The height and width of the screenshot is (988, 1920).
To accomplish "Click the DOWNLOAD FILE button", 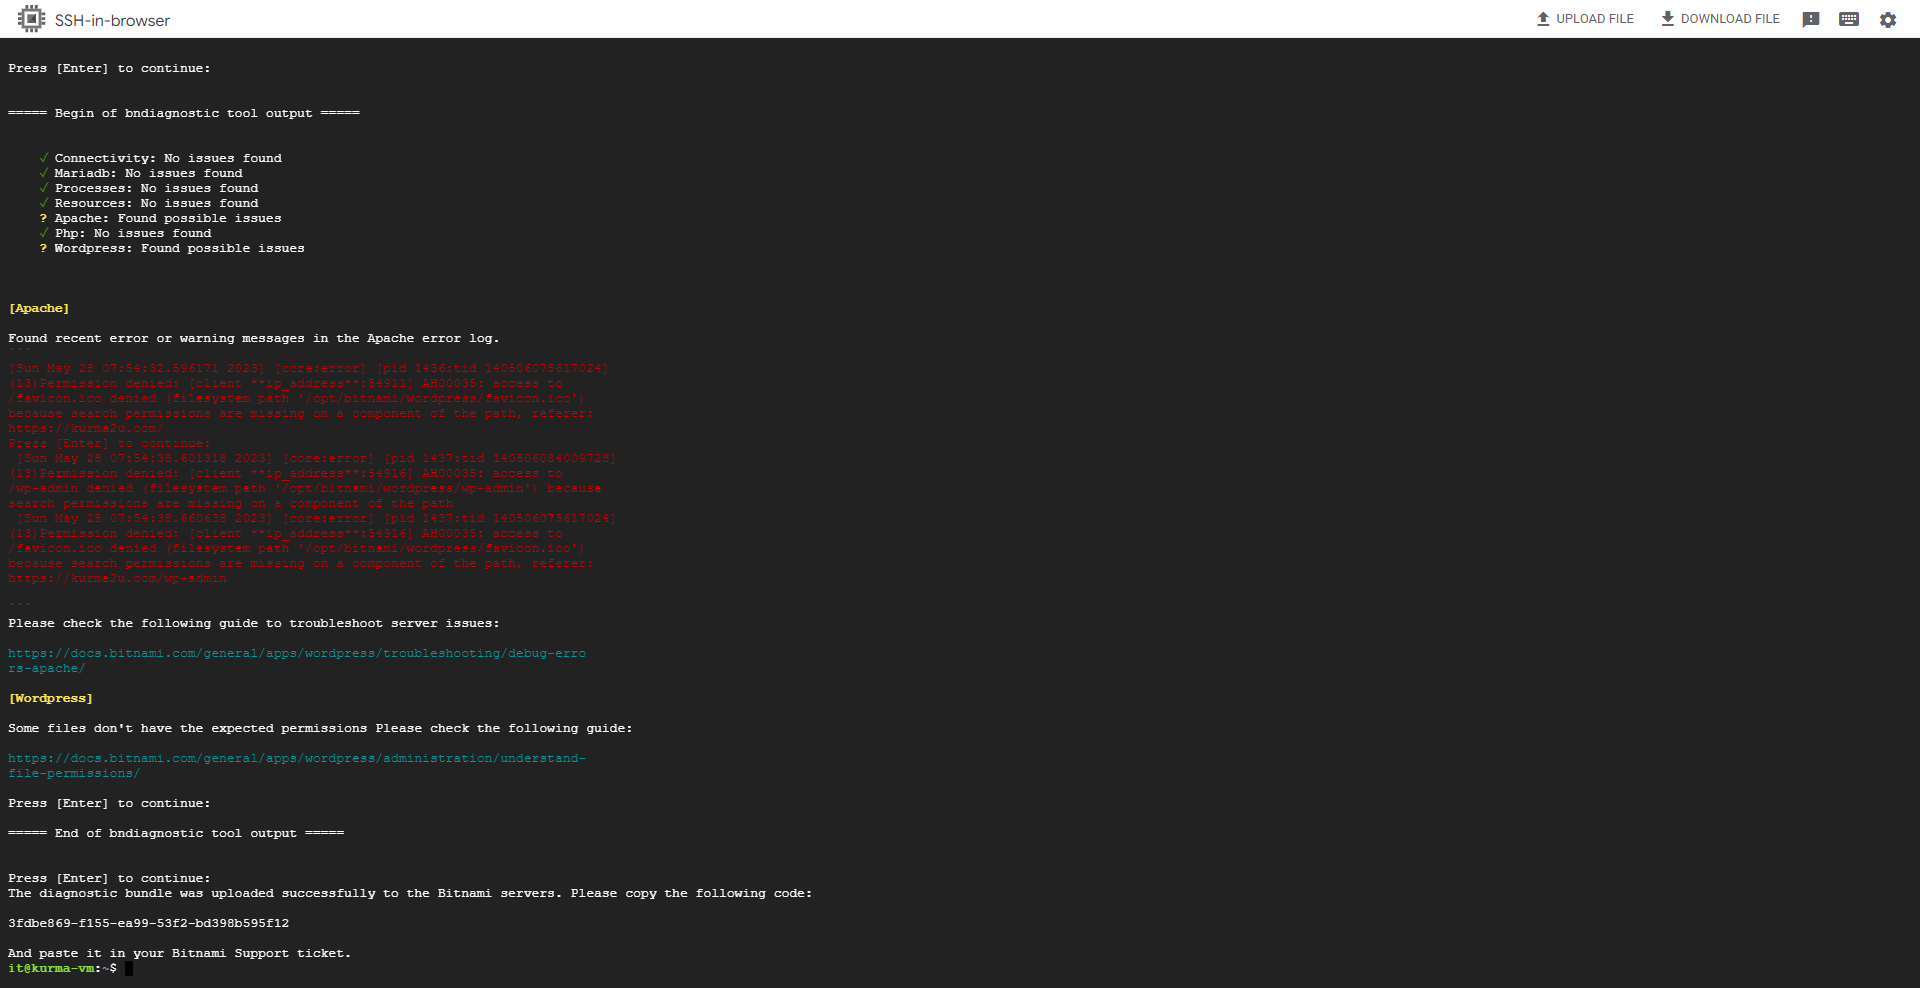I will (x=1720, y=18).
